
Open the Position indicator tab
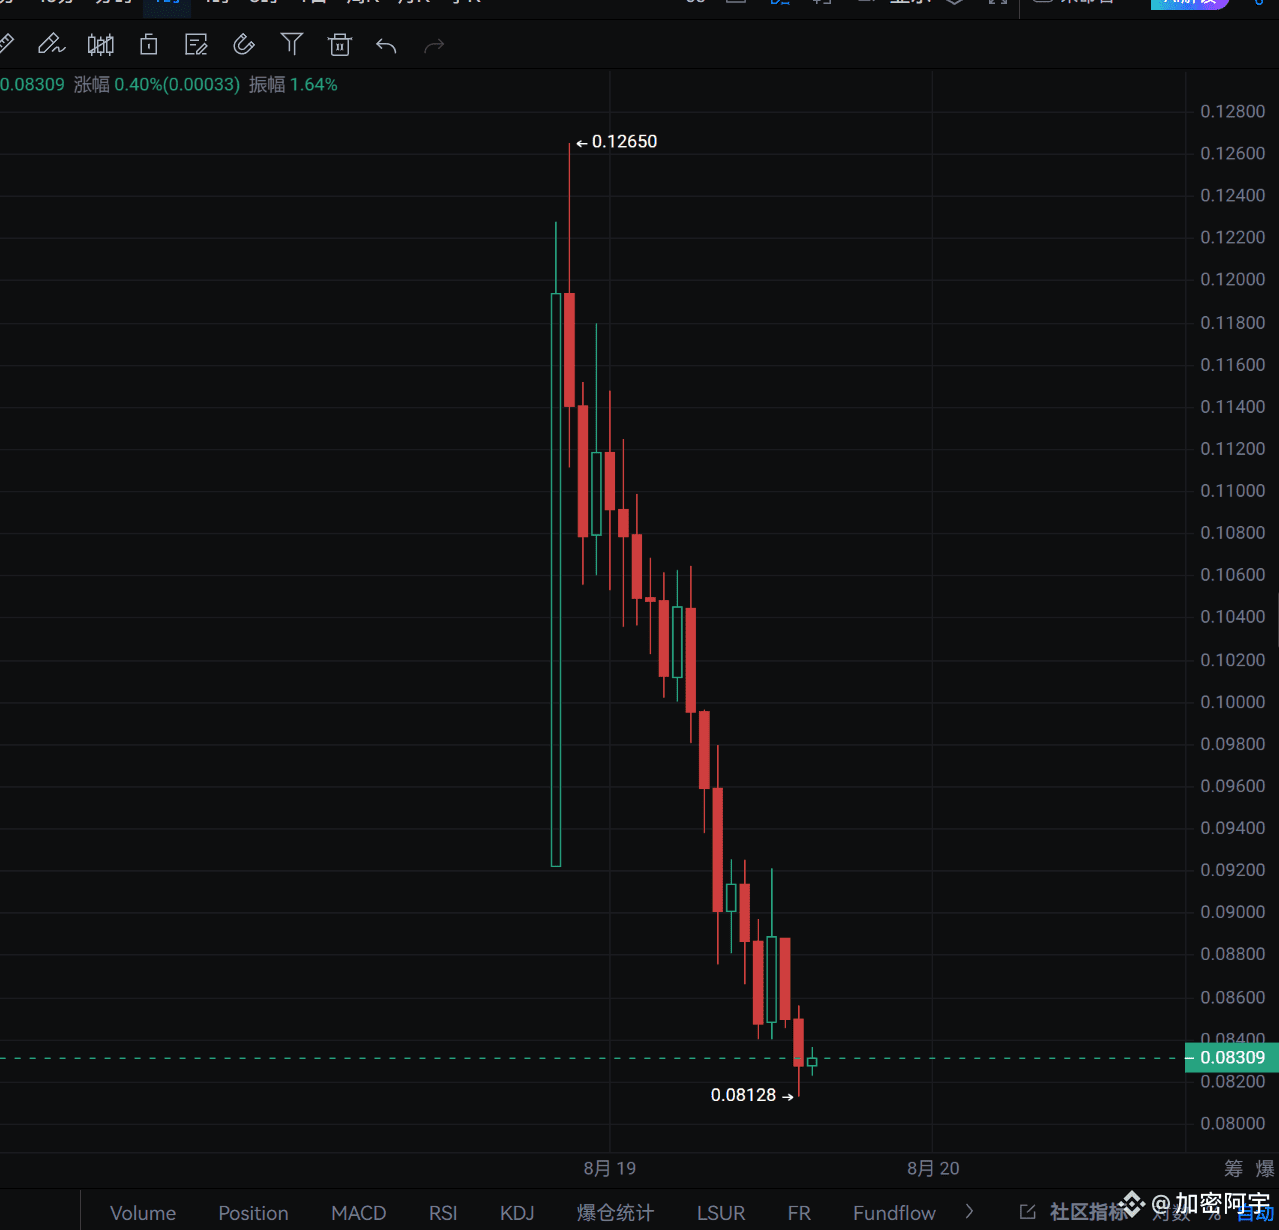(x=253, y=1213)
